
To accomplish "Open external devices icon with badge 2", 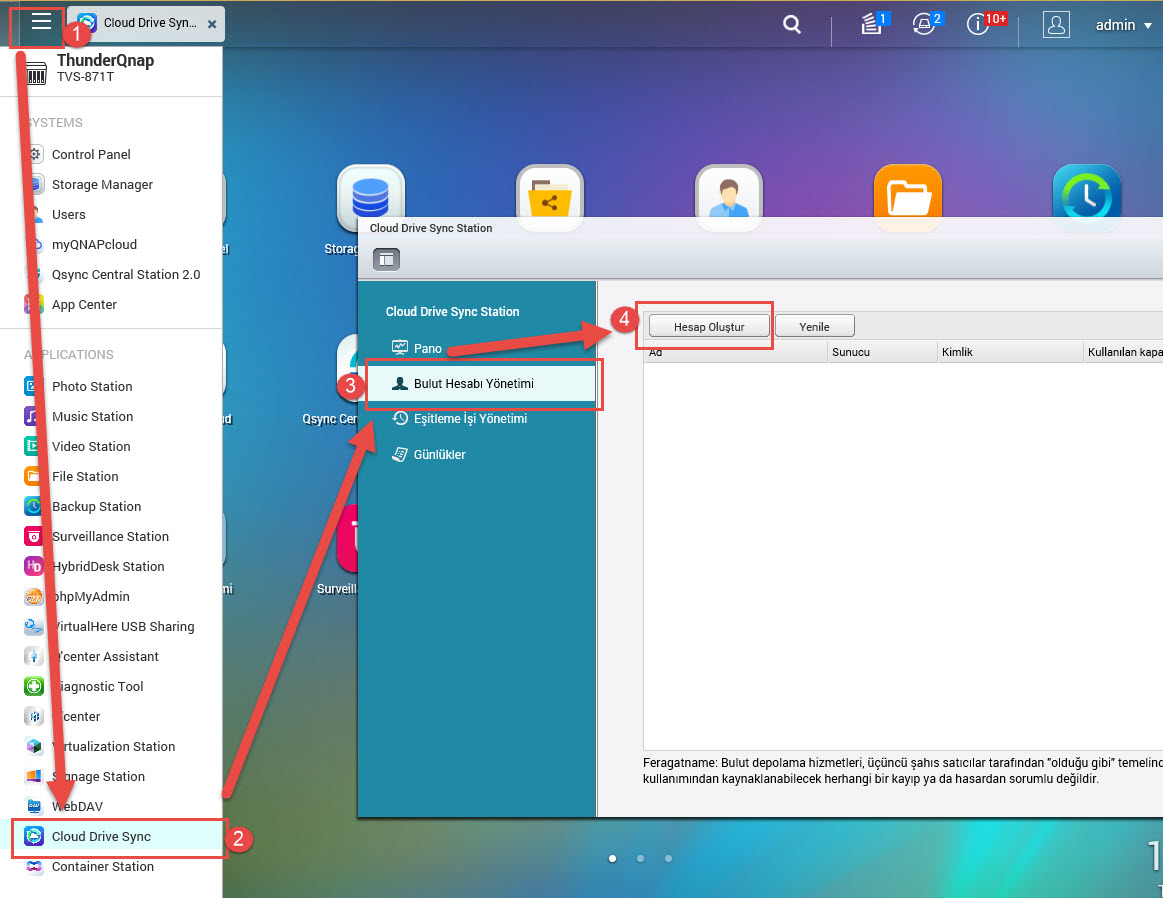I will [x=926, y=24].
